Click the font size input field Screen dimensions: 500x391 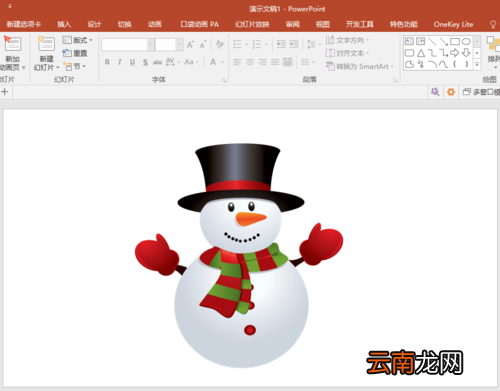(x=166, y=44)
